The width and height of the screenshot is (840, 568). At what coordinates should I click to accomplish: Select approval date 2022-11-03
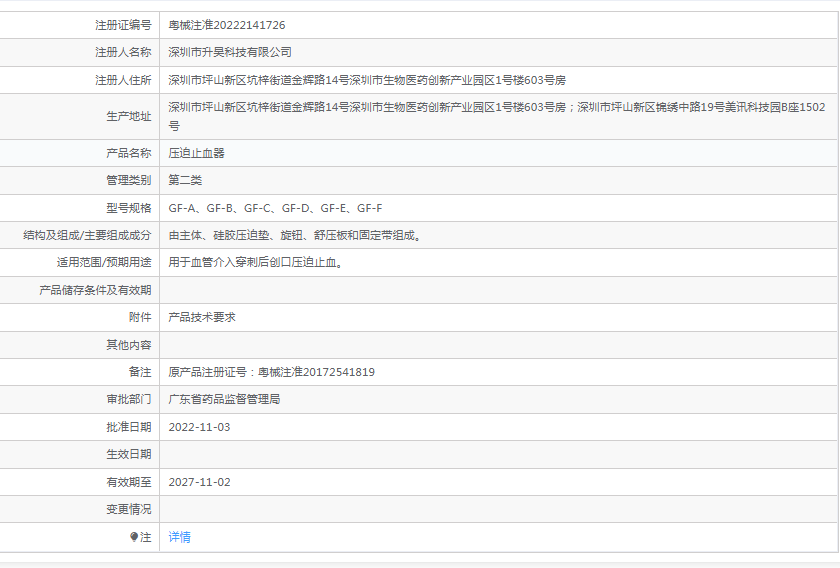[x=199, y=427]
